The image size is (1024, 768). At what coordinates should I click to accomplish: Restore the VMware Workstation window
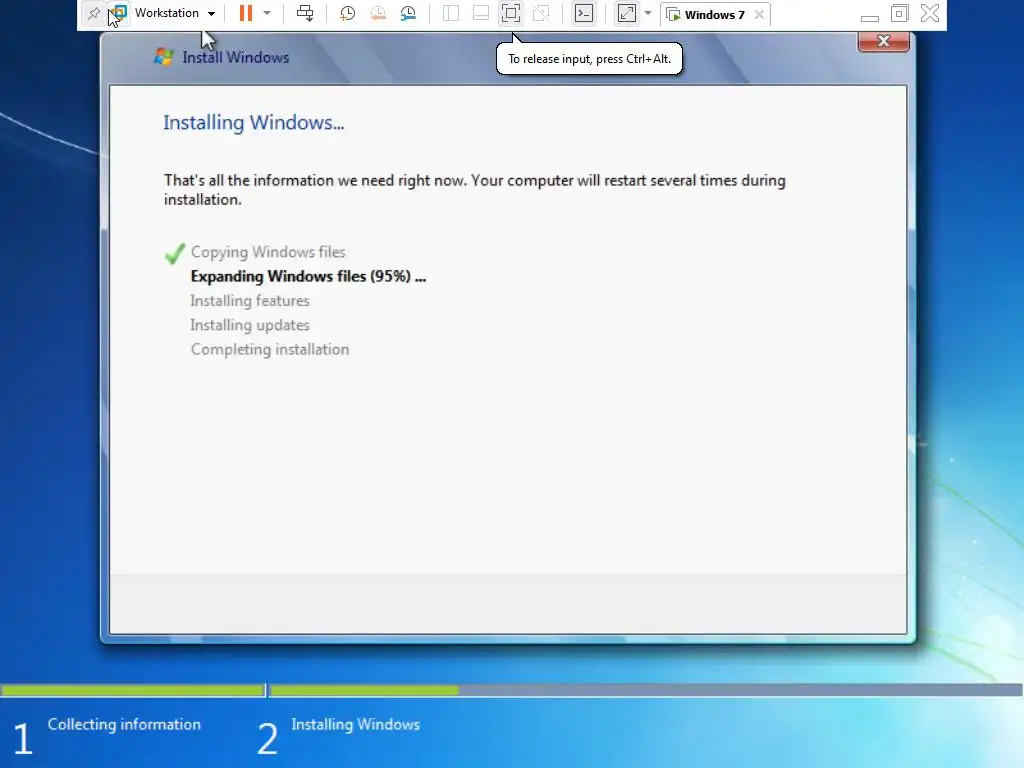(899, 13)
